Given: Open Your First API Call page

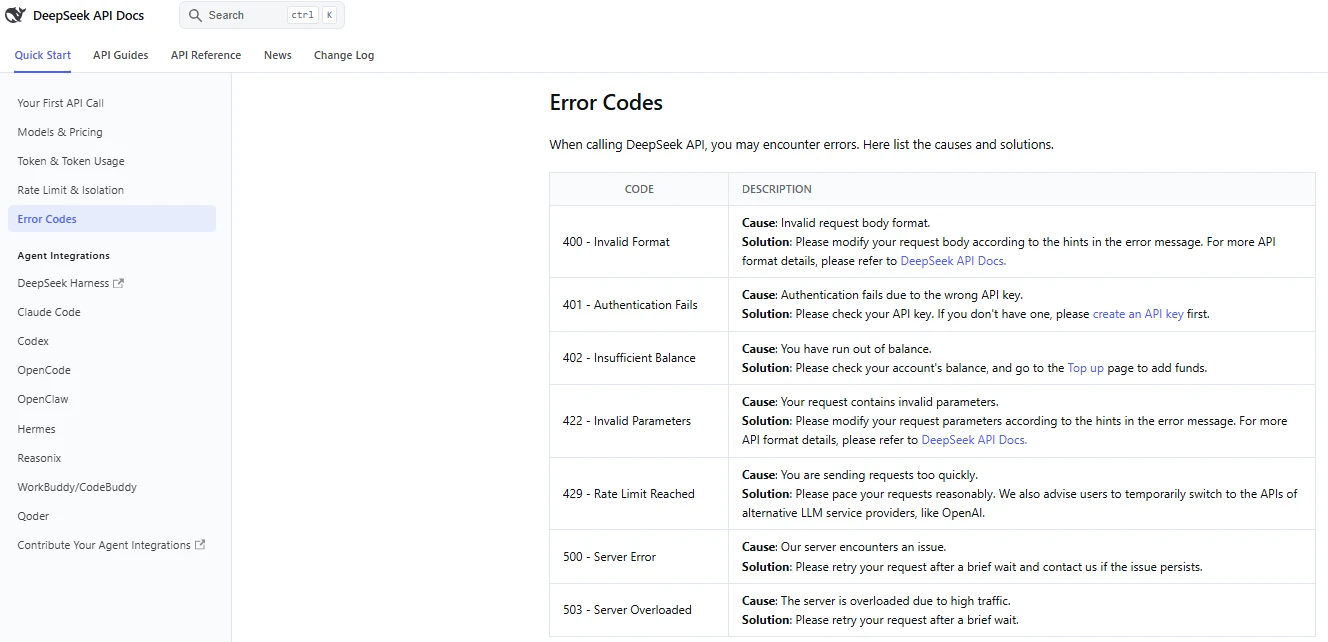Looking at the screenshot, I should [112, 103].
